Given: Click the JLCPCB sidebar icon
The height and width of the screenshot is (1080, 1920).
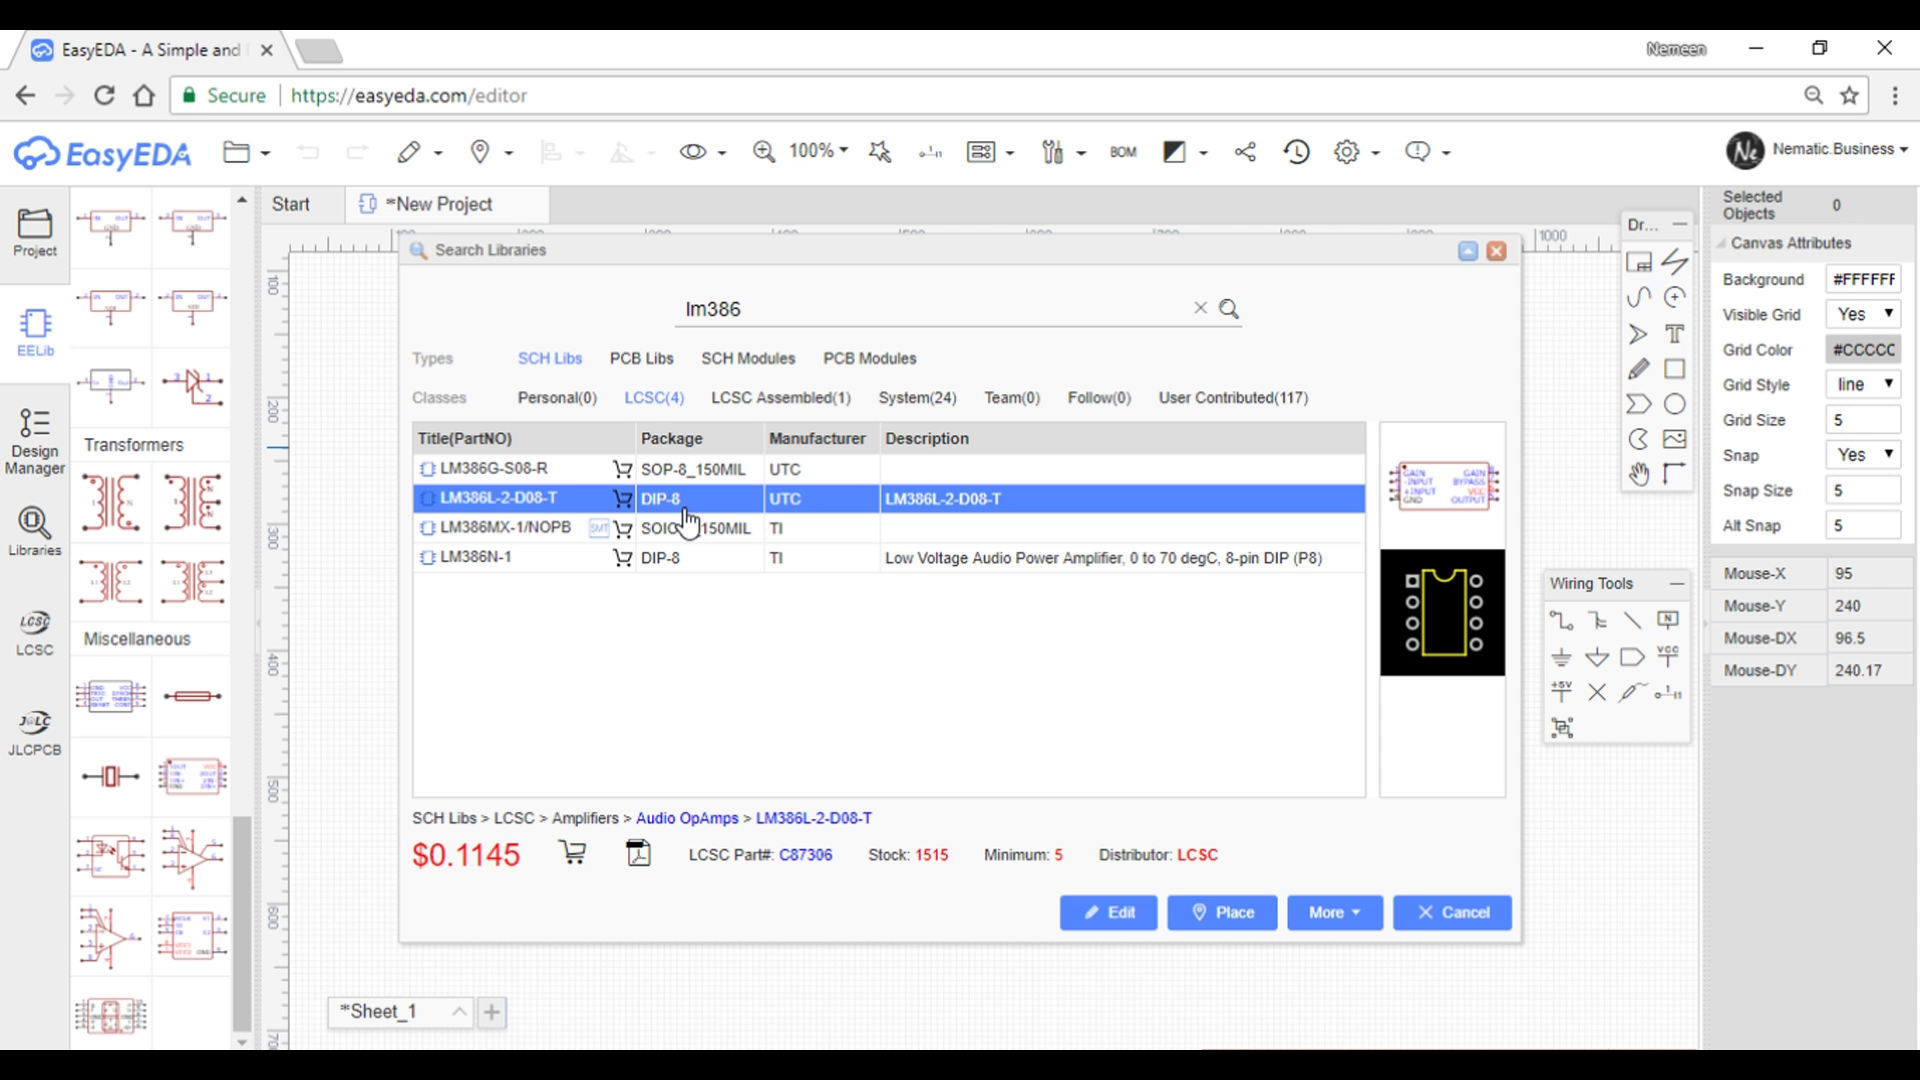Looking at the screenshot, I should [x=35, y=733].
